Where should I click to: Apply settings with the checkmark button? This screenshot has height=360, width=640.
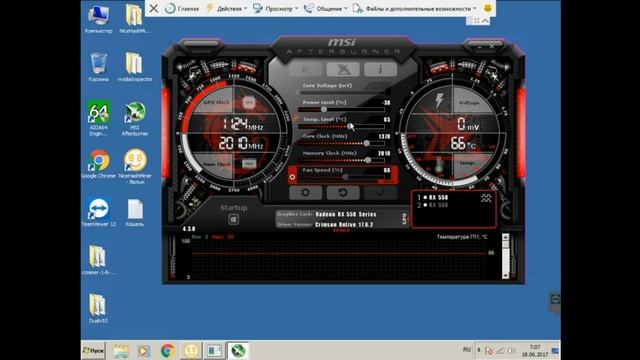[380, 193]
